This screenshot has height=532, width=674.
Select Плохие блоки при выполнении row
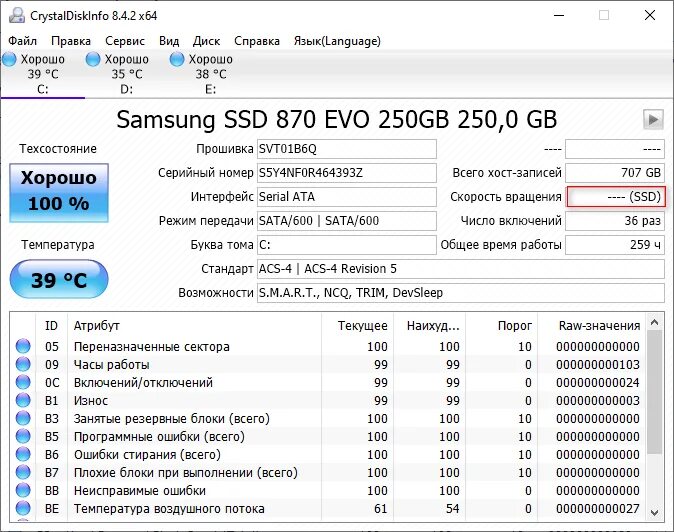pyautogui.click(x=328, y=473)
